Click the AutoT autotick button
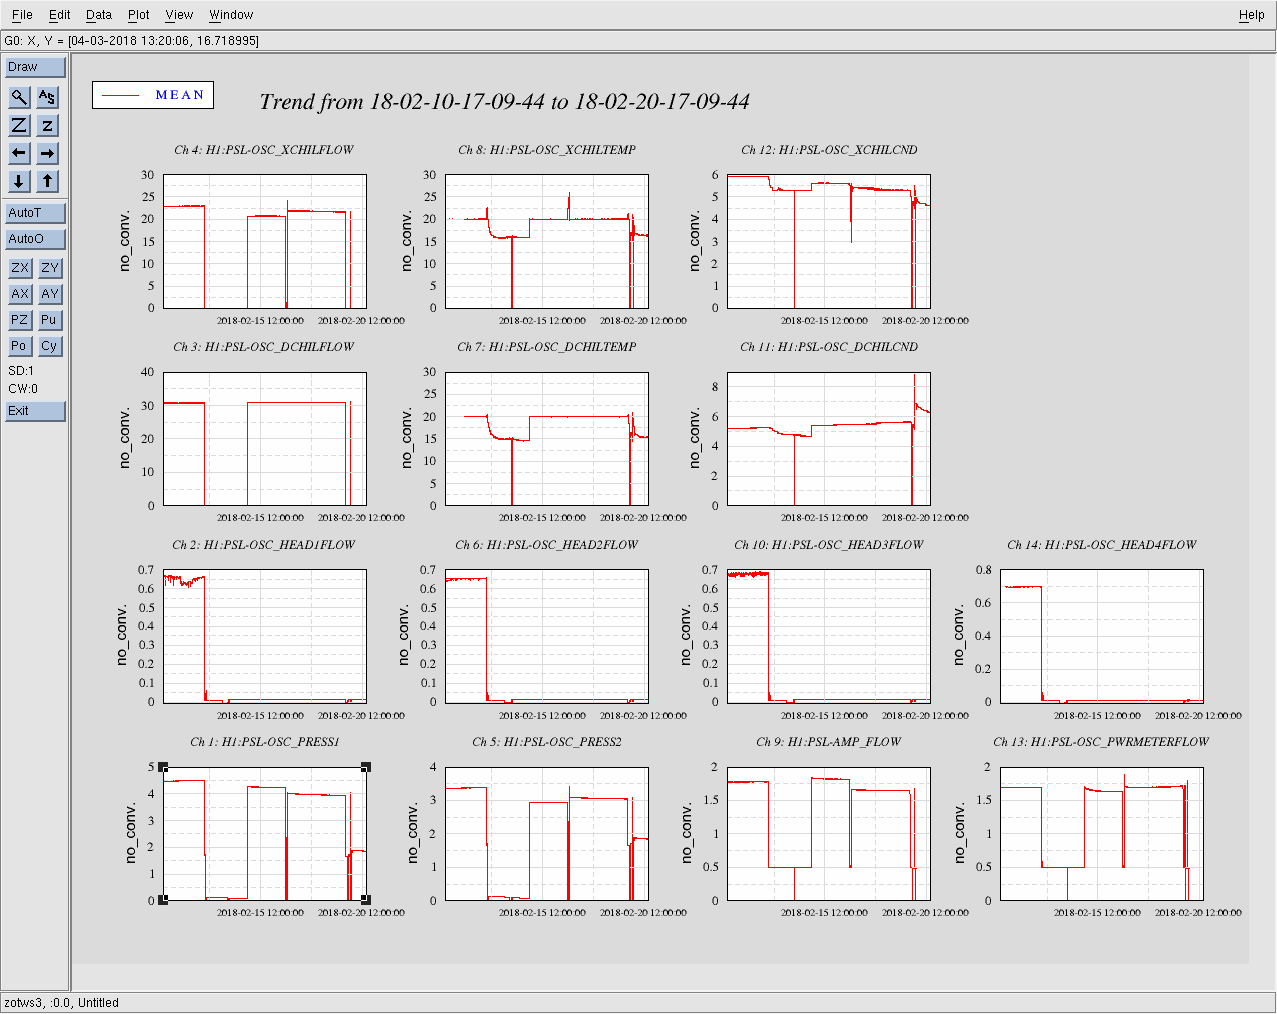 [x=35, y=213]
